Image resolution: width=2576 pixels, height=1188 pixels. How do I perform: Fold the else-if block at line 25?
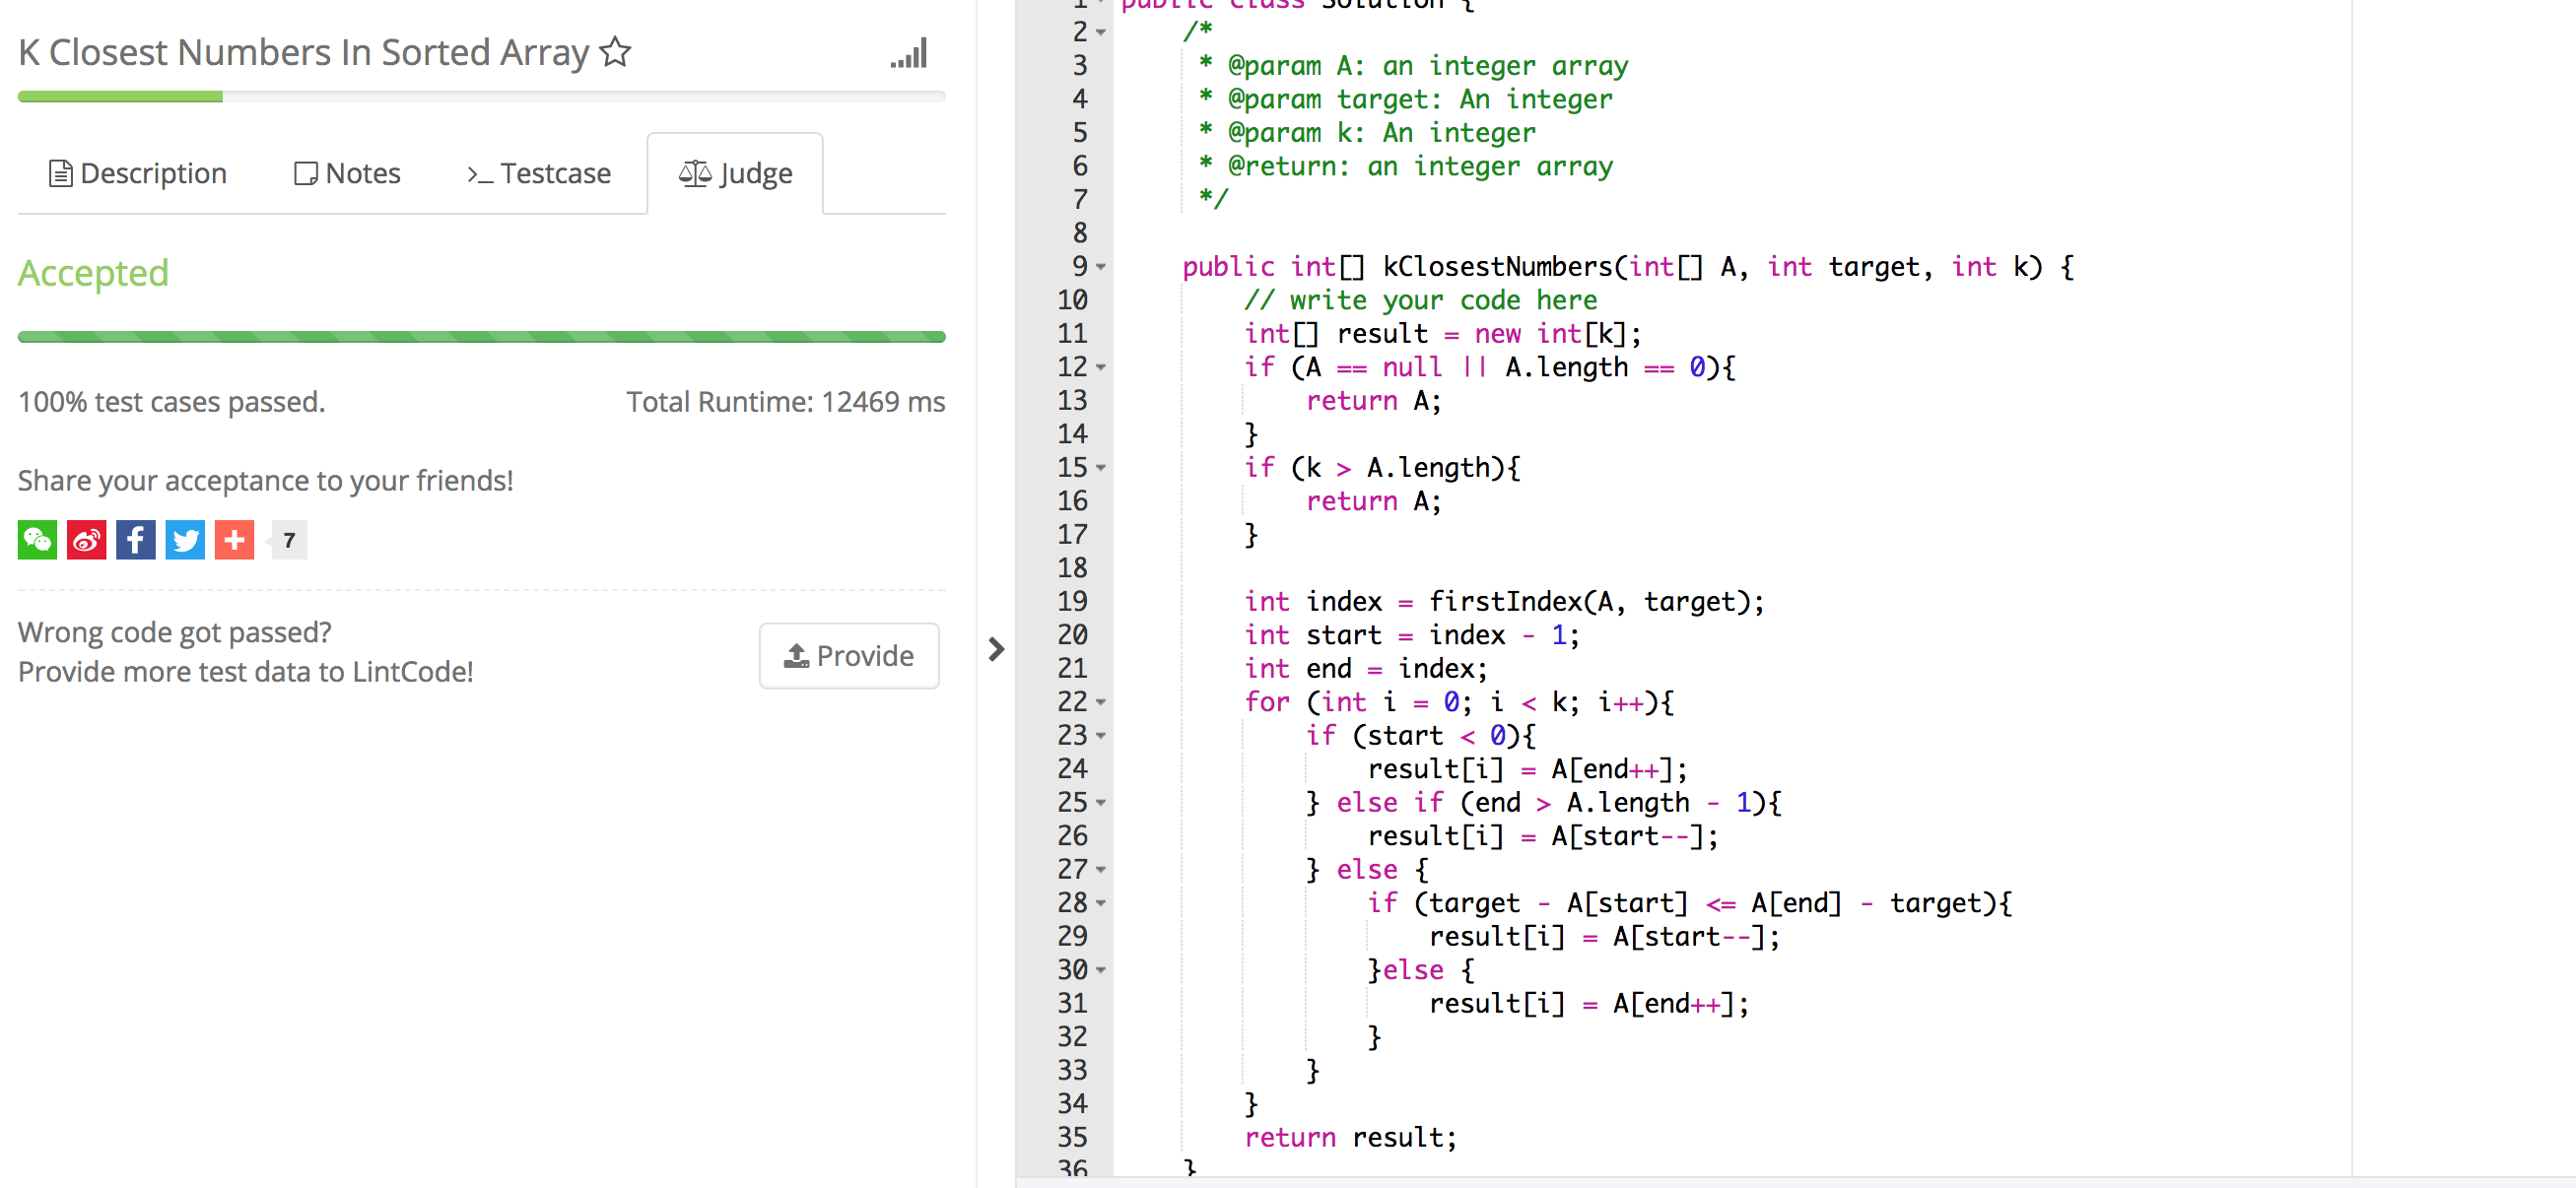click(x=1101, y=803)
